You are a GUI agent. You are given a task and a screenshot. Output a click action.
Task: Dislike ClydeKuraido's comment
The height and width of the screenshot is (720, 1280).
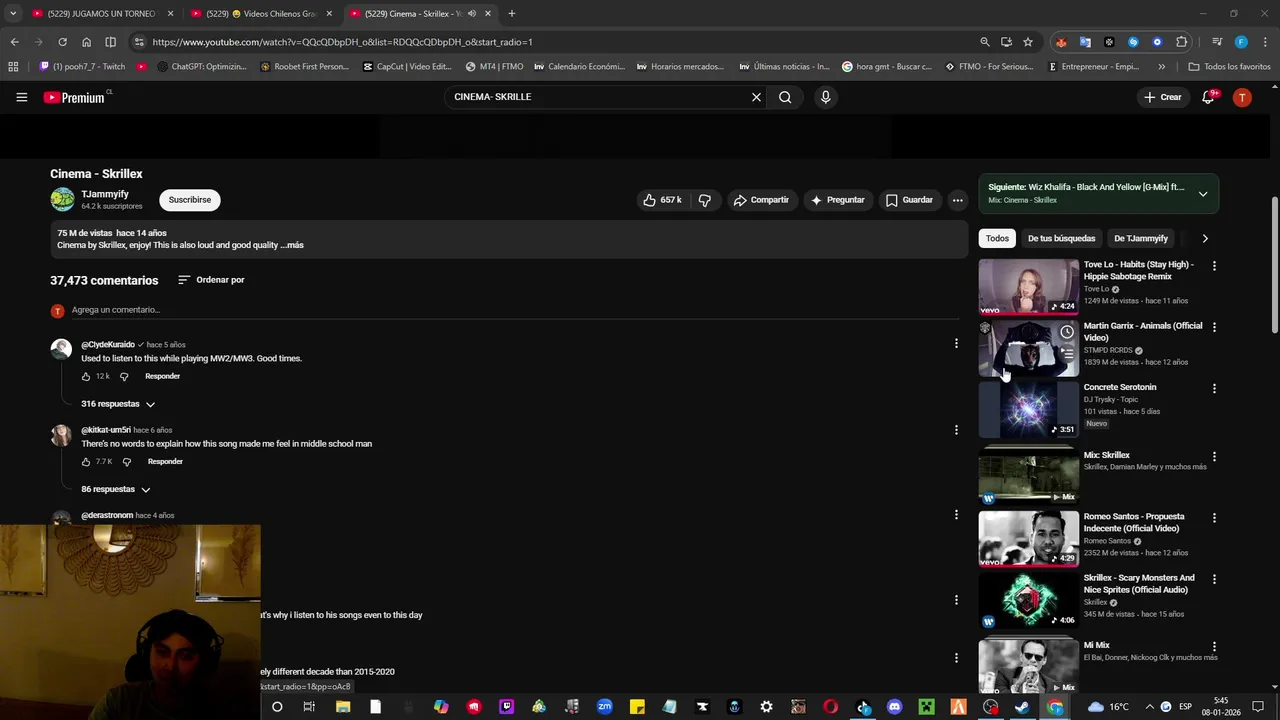pos(124,376)
